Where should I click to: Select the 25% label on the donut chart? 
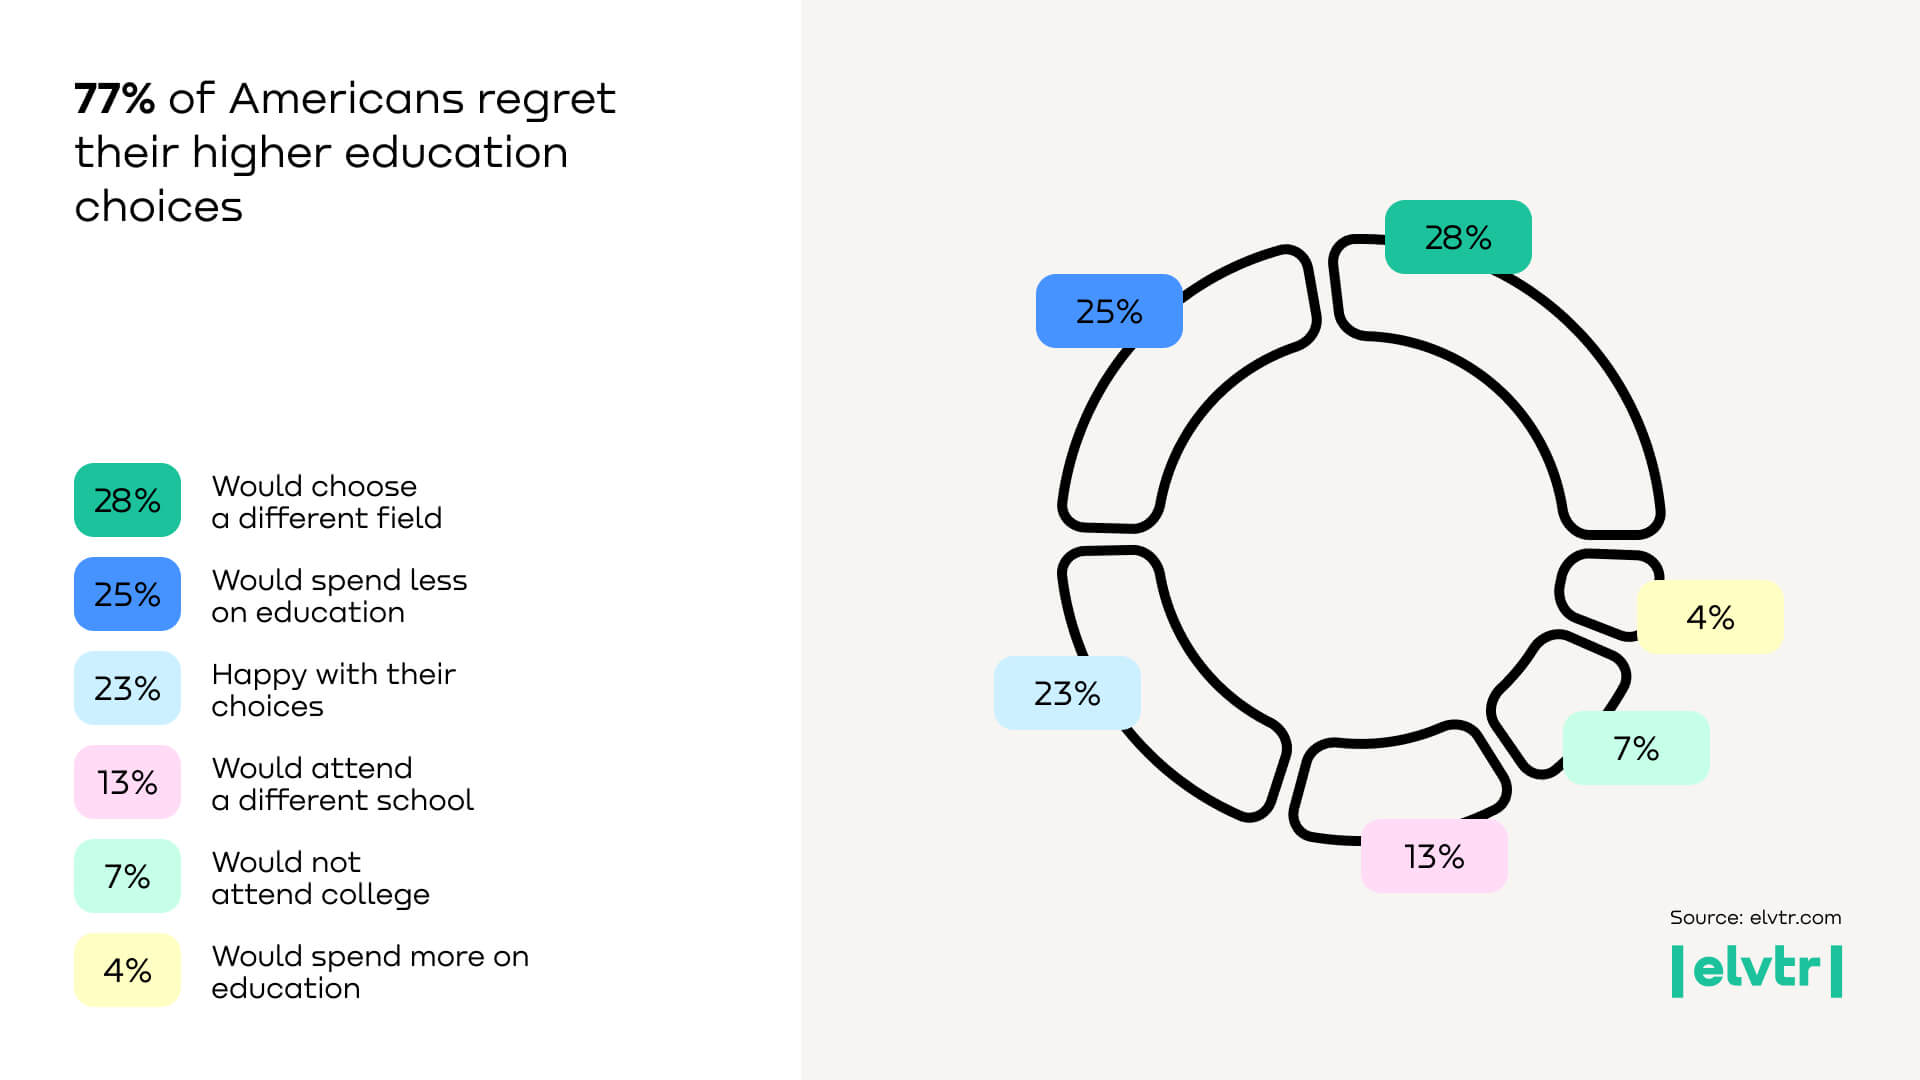[1109, 311]
